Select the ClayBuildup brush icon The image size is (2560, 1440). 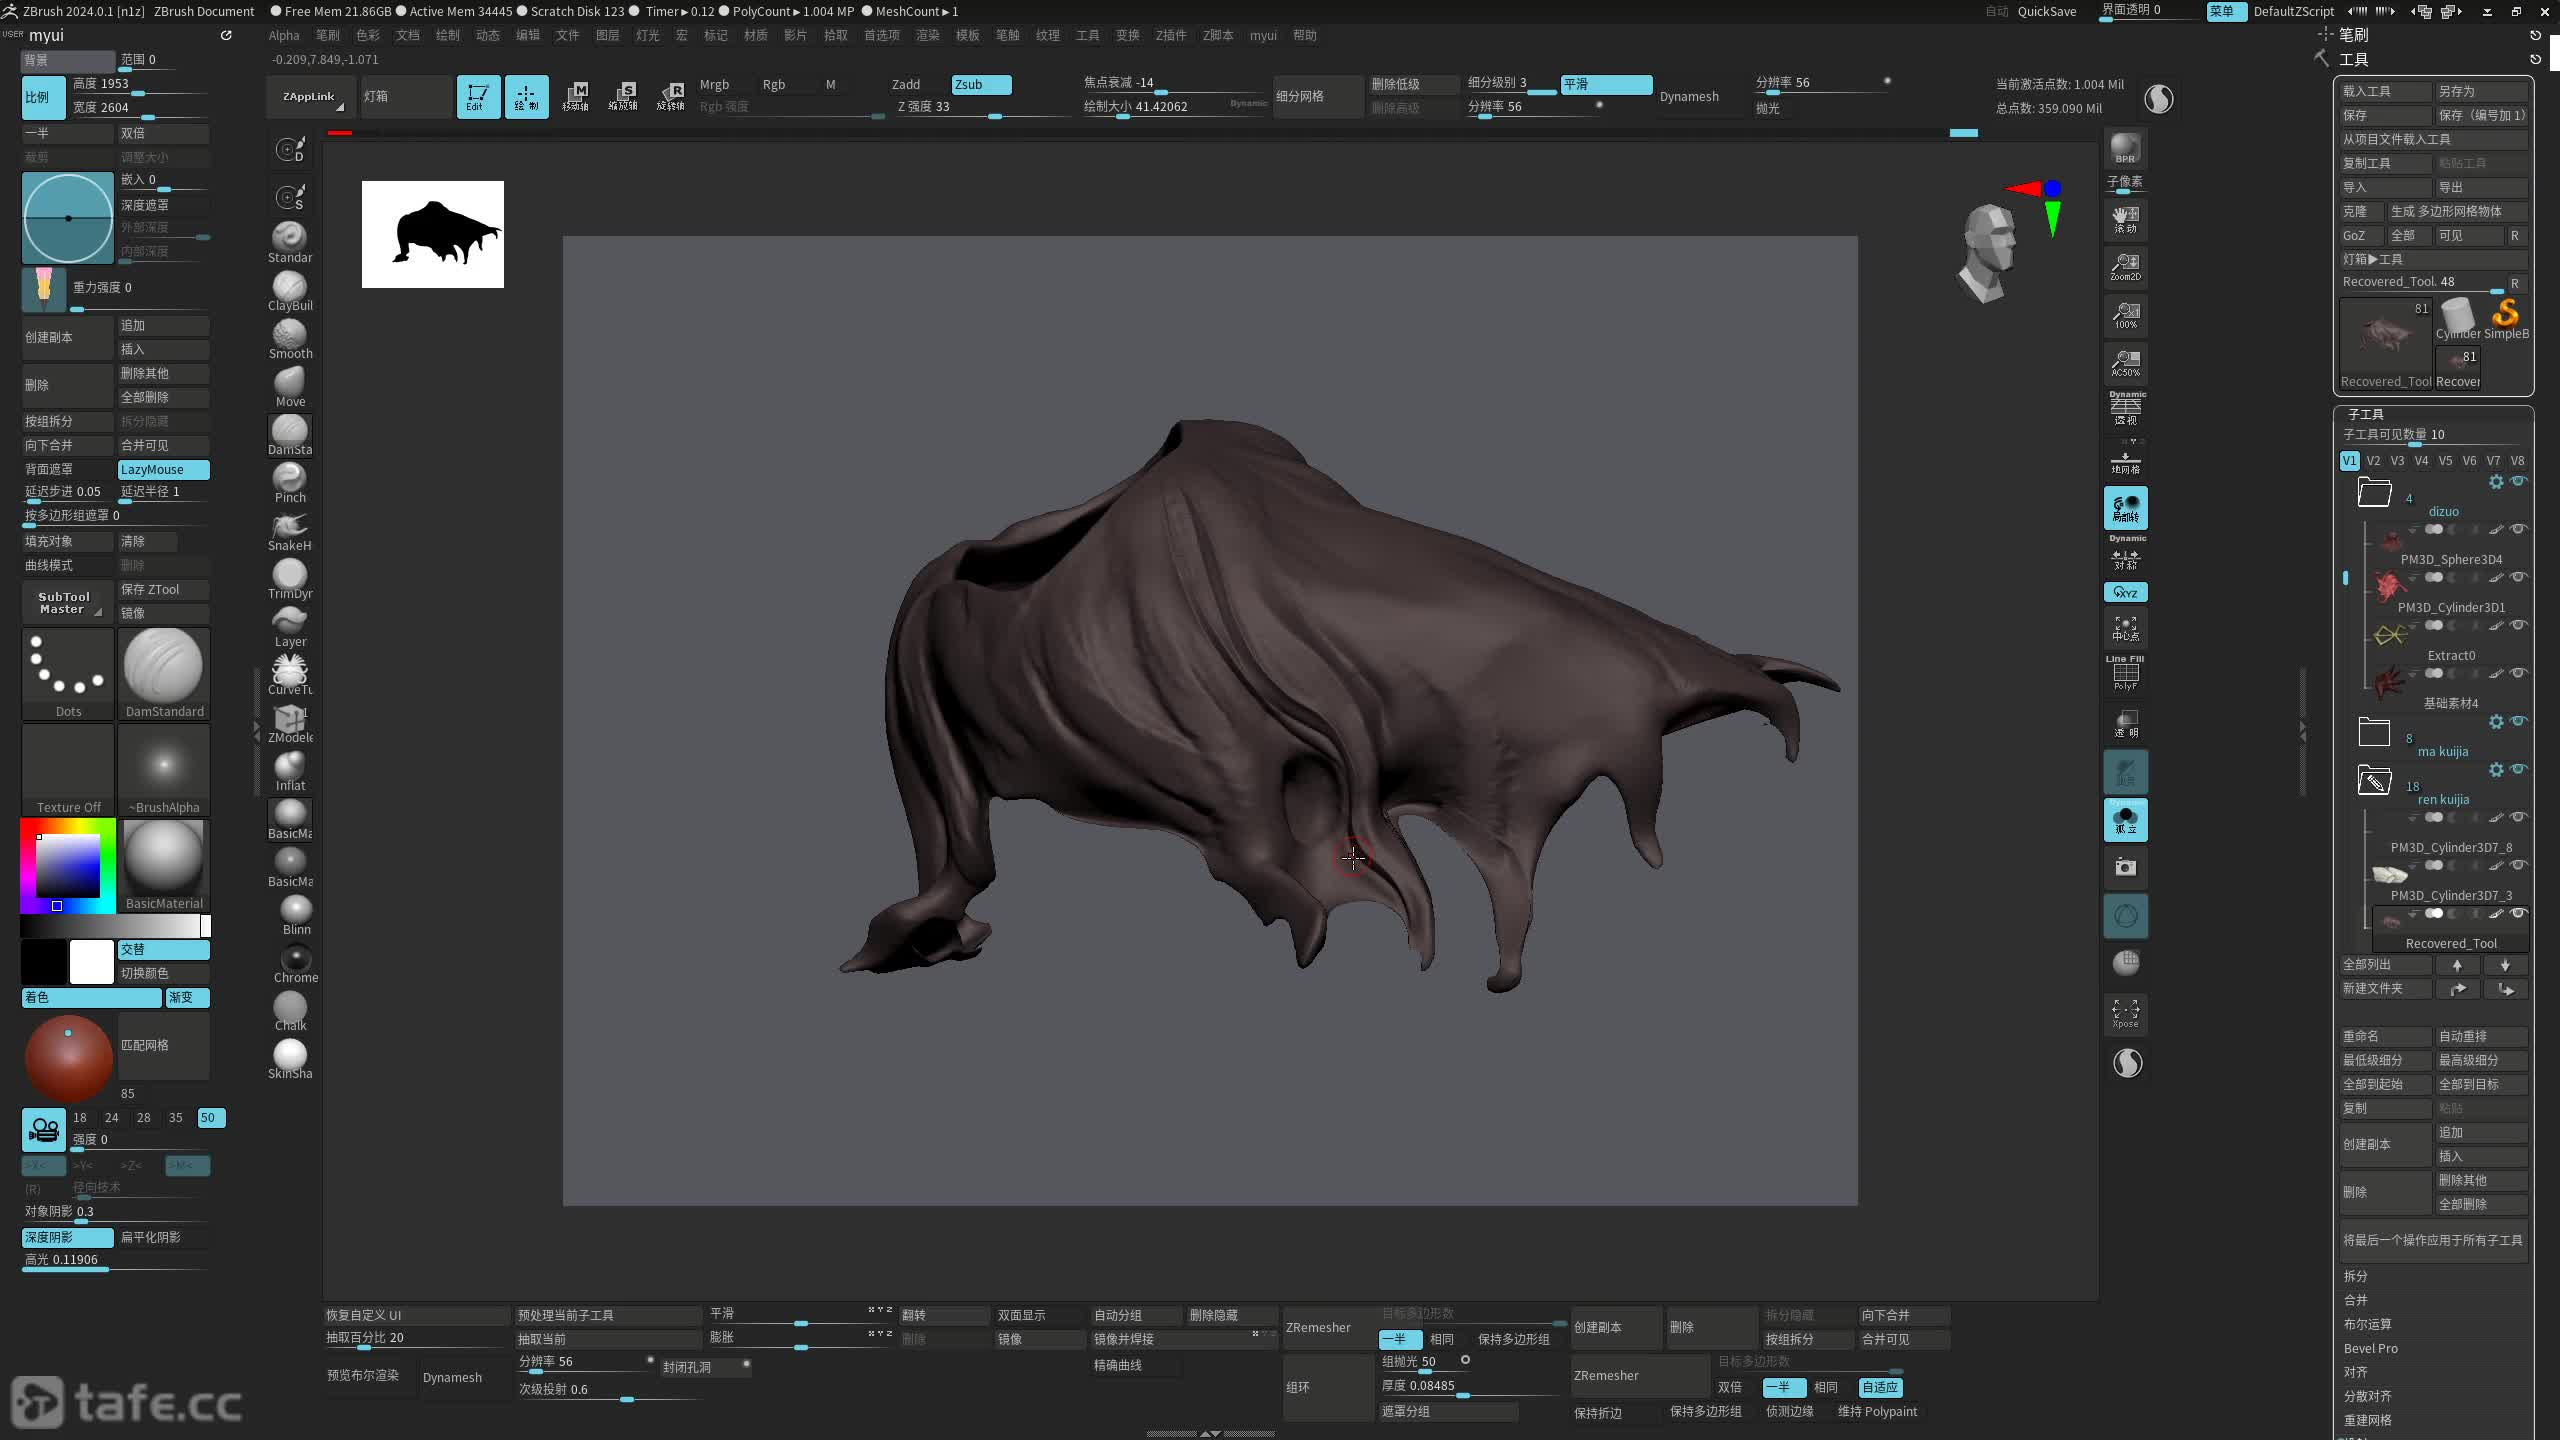click(290, 288)
